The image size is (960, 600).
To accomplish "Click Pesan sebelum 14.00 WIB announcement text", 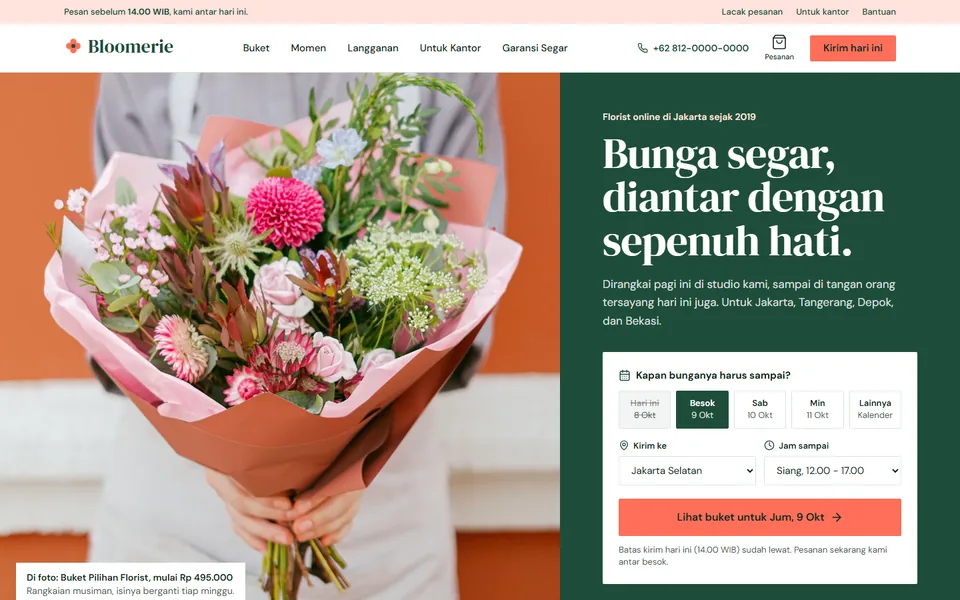I will click(x=156, y=12).
